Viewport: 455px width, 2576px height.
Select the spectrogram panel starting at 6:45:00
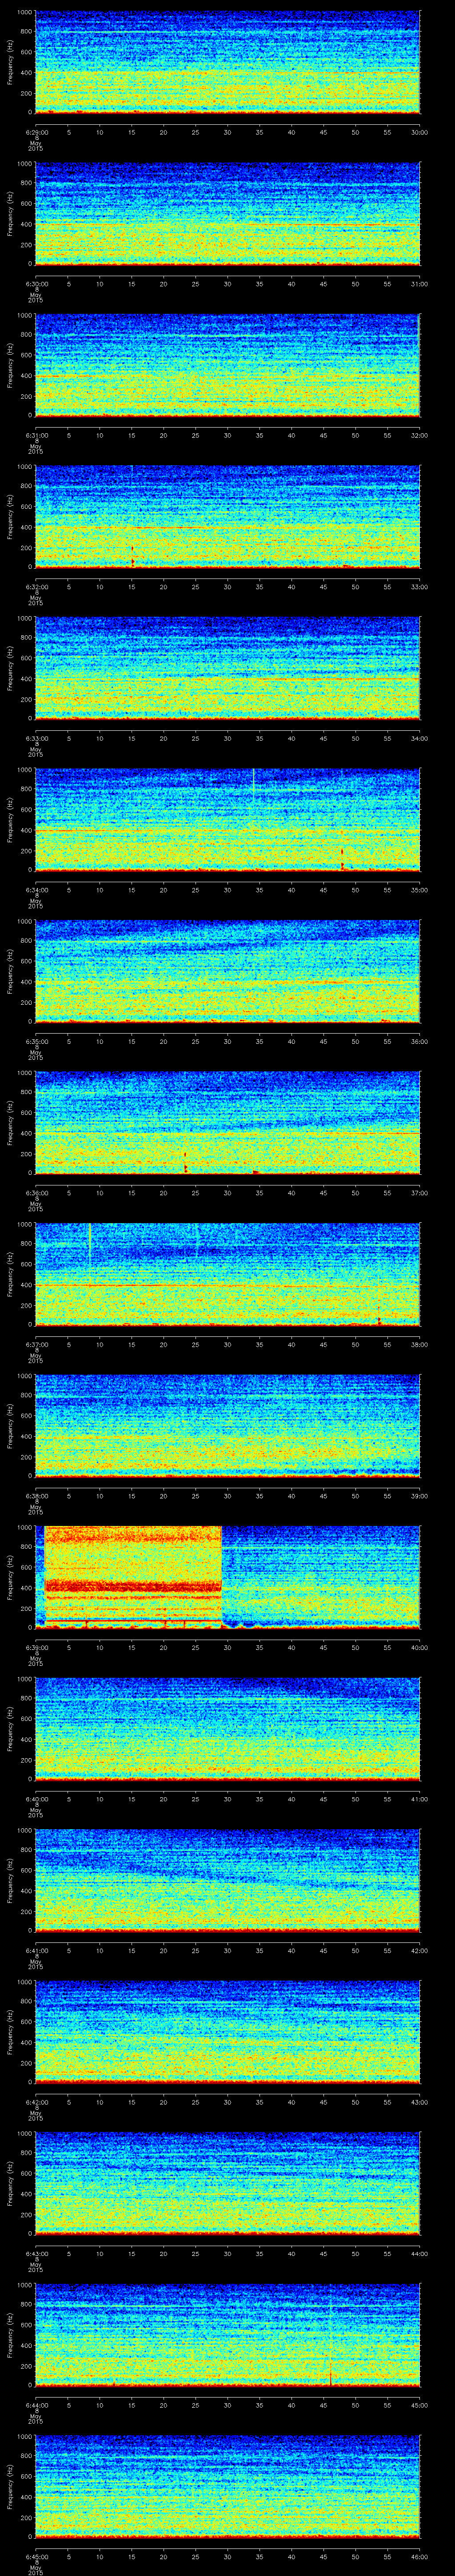coord(227,2487)
